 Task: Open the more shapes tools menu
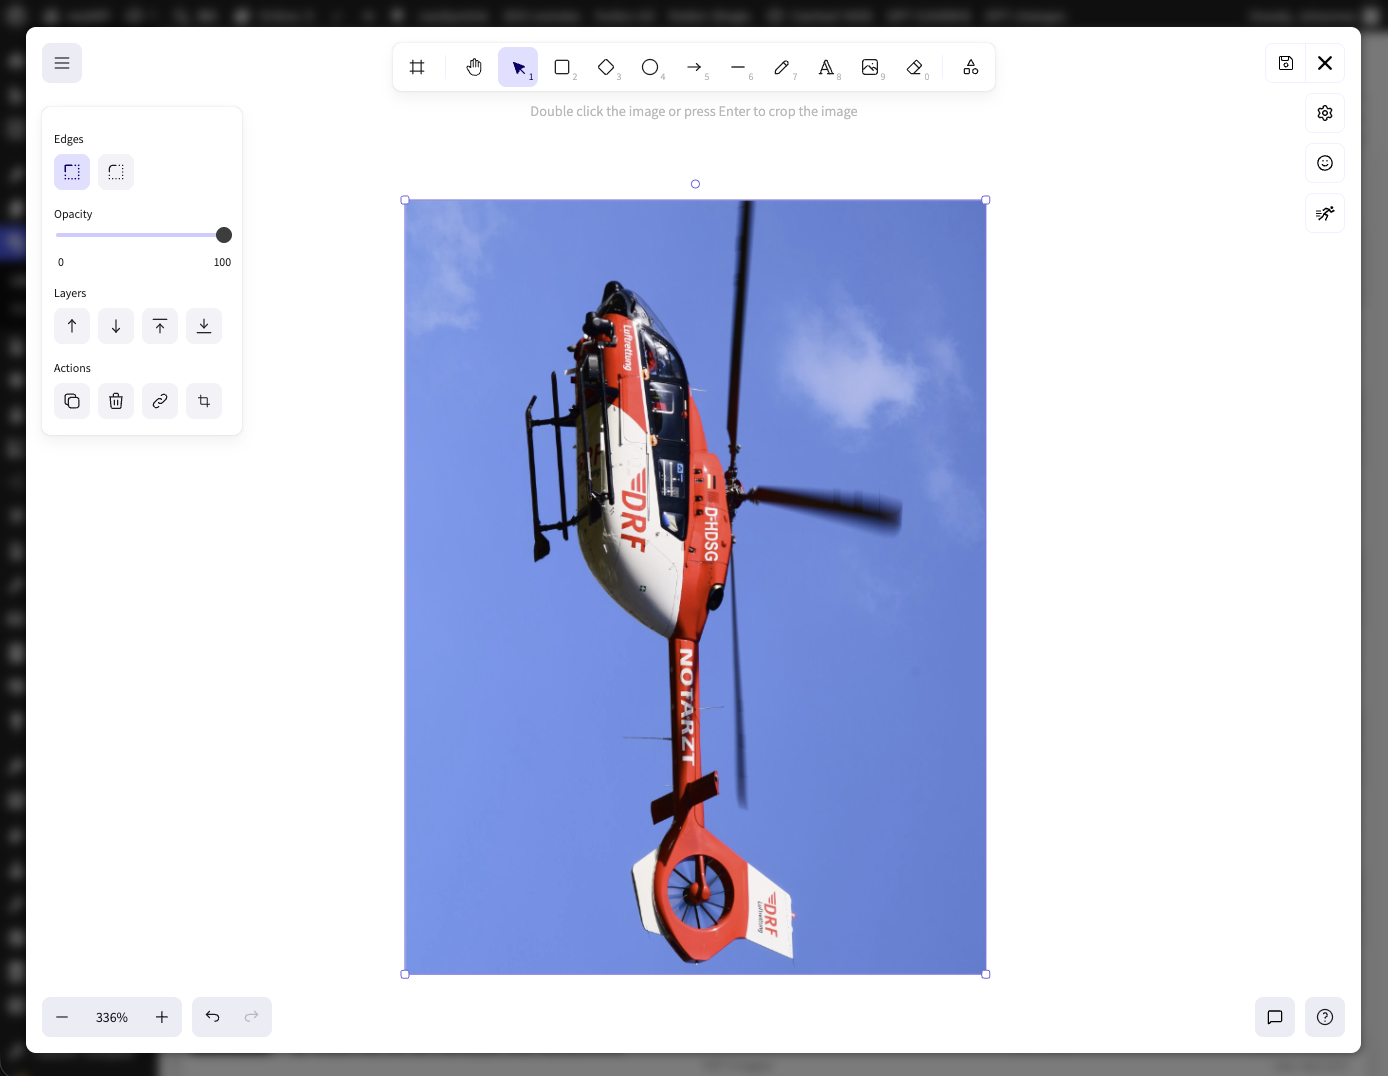coord(970,67)
